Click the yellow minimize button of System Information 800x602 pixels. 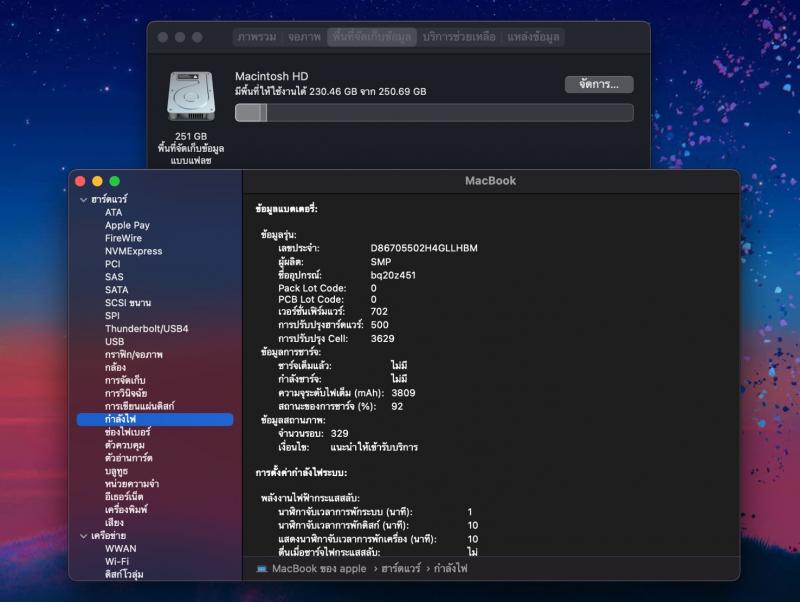tap(97, 181)
